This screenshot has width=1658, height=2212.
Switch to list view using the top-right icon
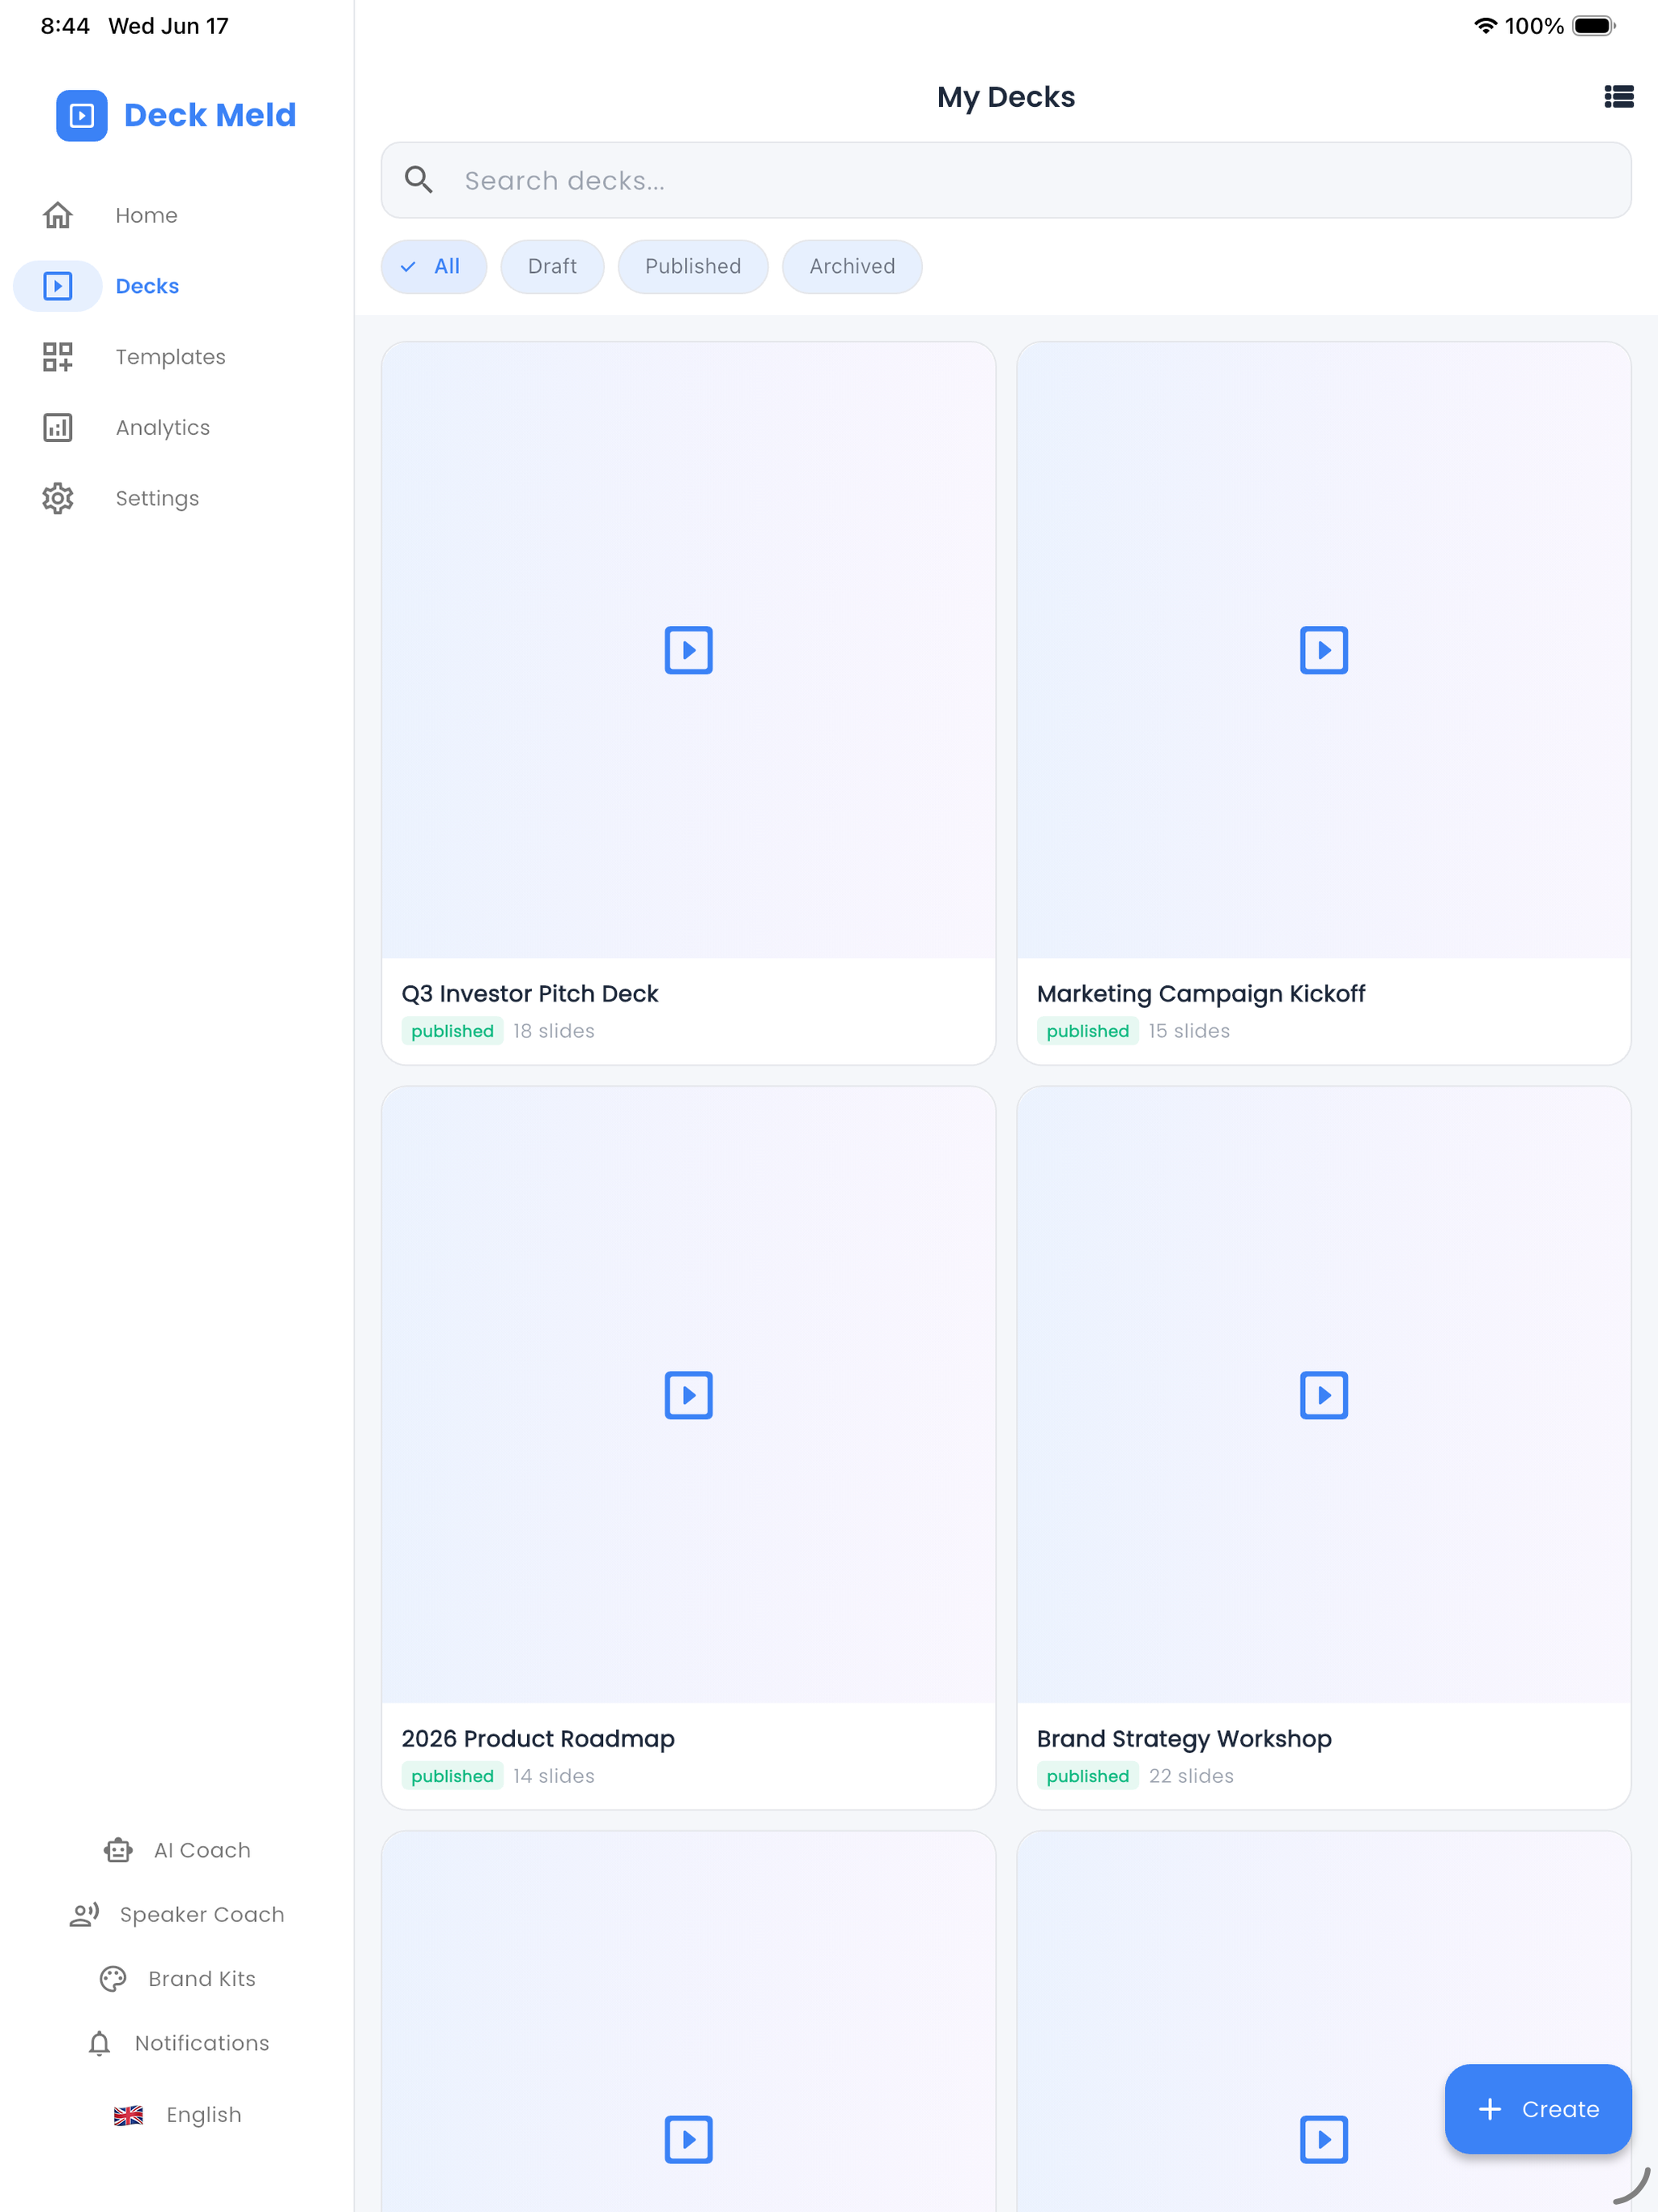1618,97
